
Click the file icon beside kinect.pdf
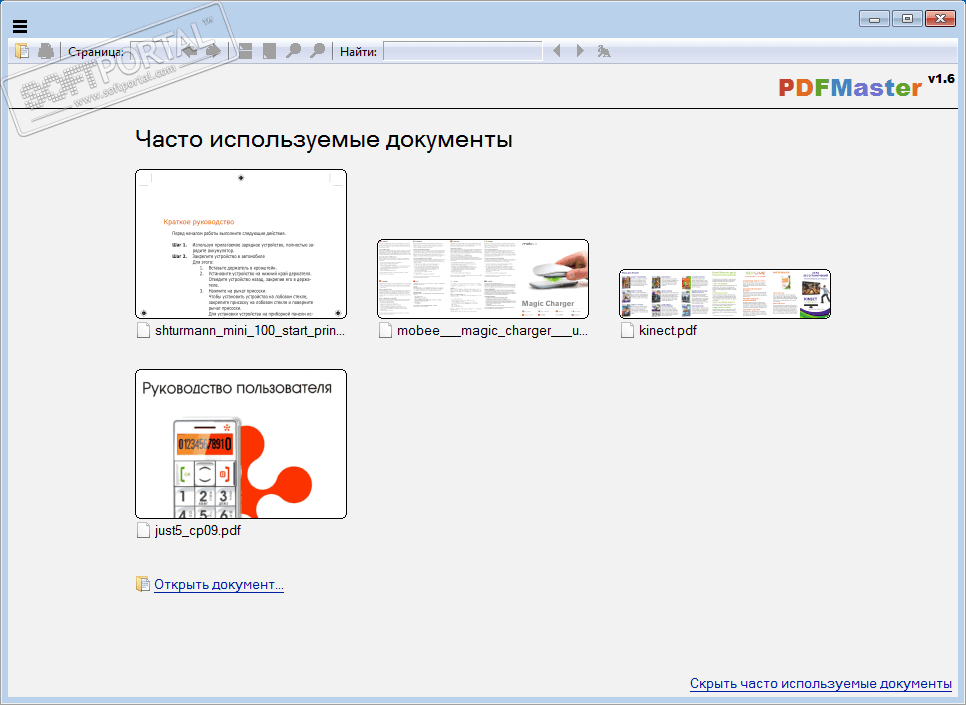pyautogui.click(x=627, y=330)
